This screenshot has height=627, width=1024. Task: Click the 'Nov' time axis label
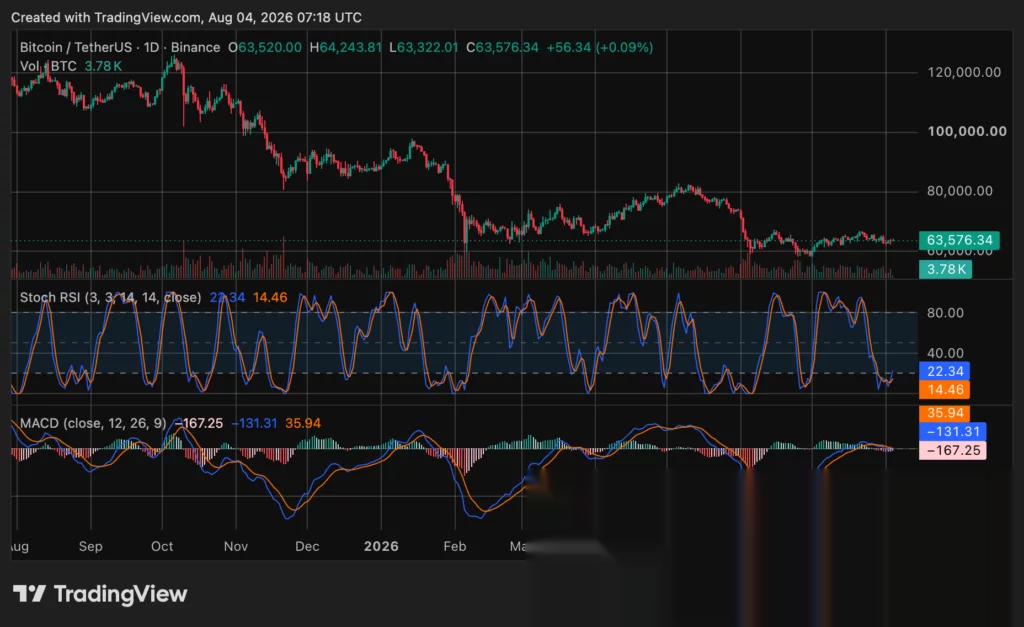coord(236,546)
